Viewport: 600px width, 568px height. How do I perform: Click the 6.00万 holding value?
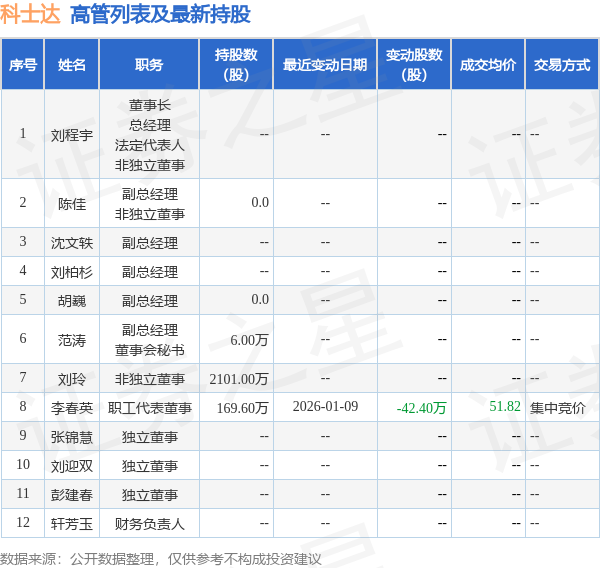coord(249,340)
